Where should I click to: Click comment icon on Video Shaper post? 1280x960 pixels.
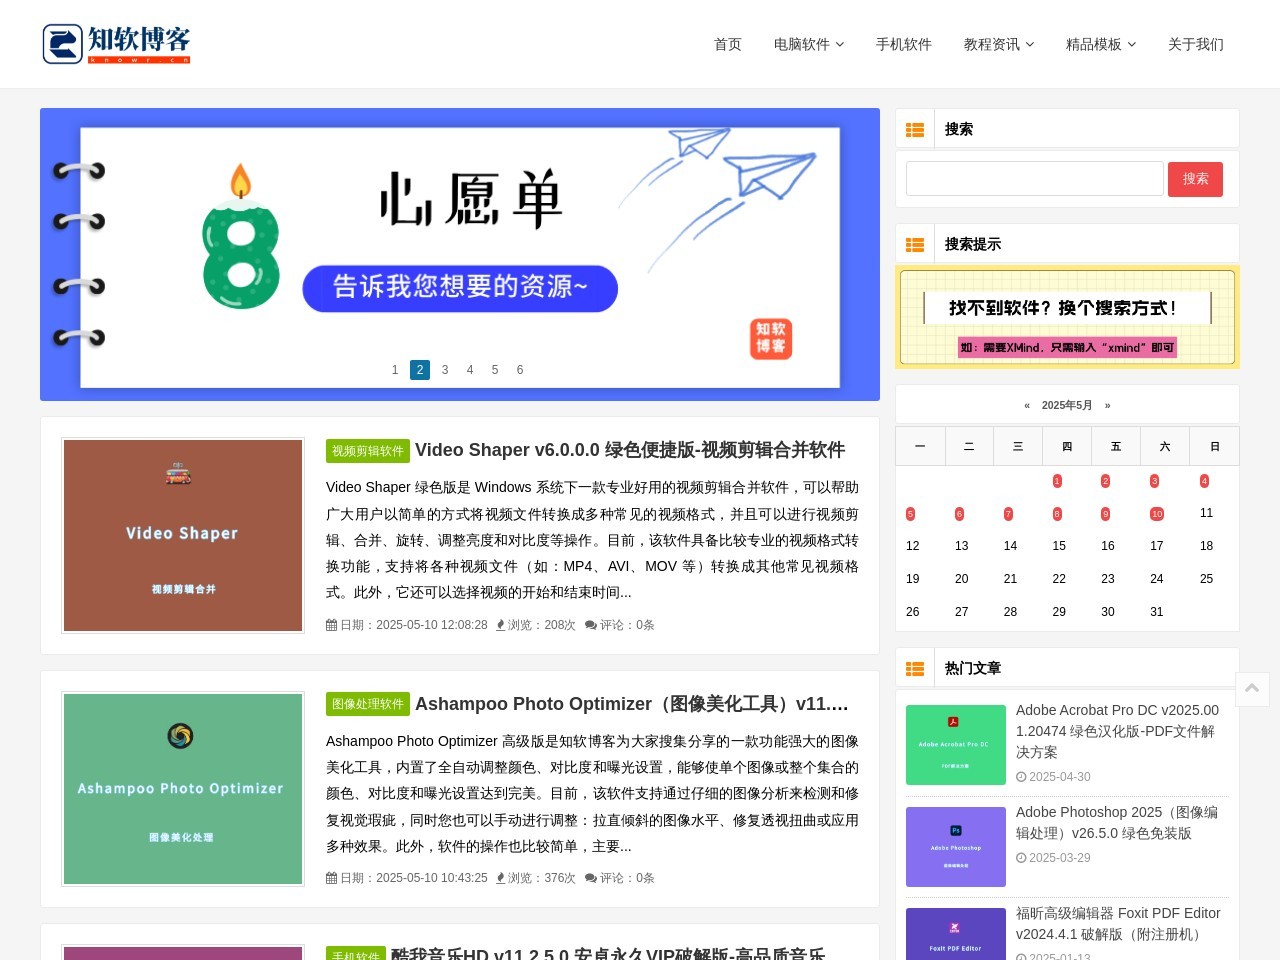click(x=591, y=625)
